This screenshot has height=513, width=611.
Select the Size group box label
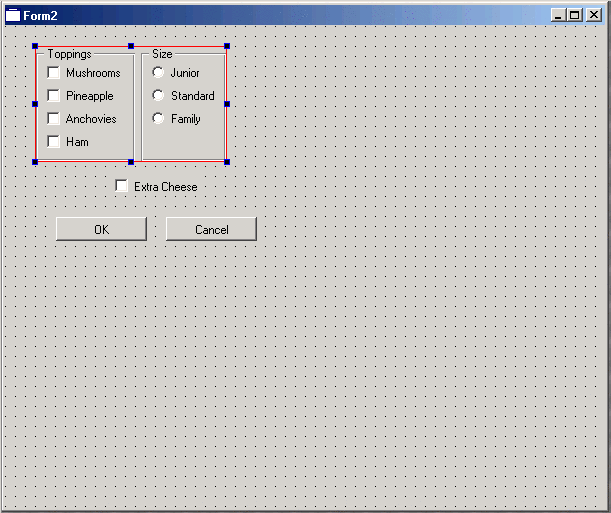click(162, 54)
